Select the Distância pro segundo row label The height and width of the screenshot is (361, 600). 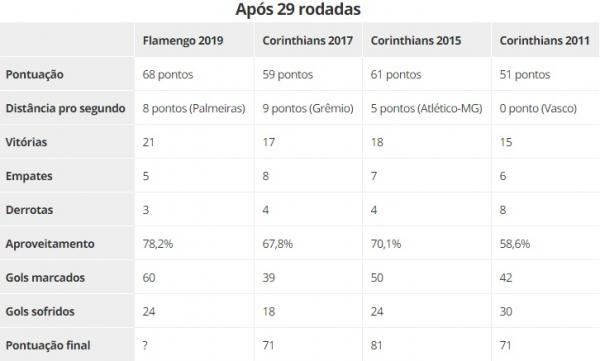click(x=65, y=108)
